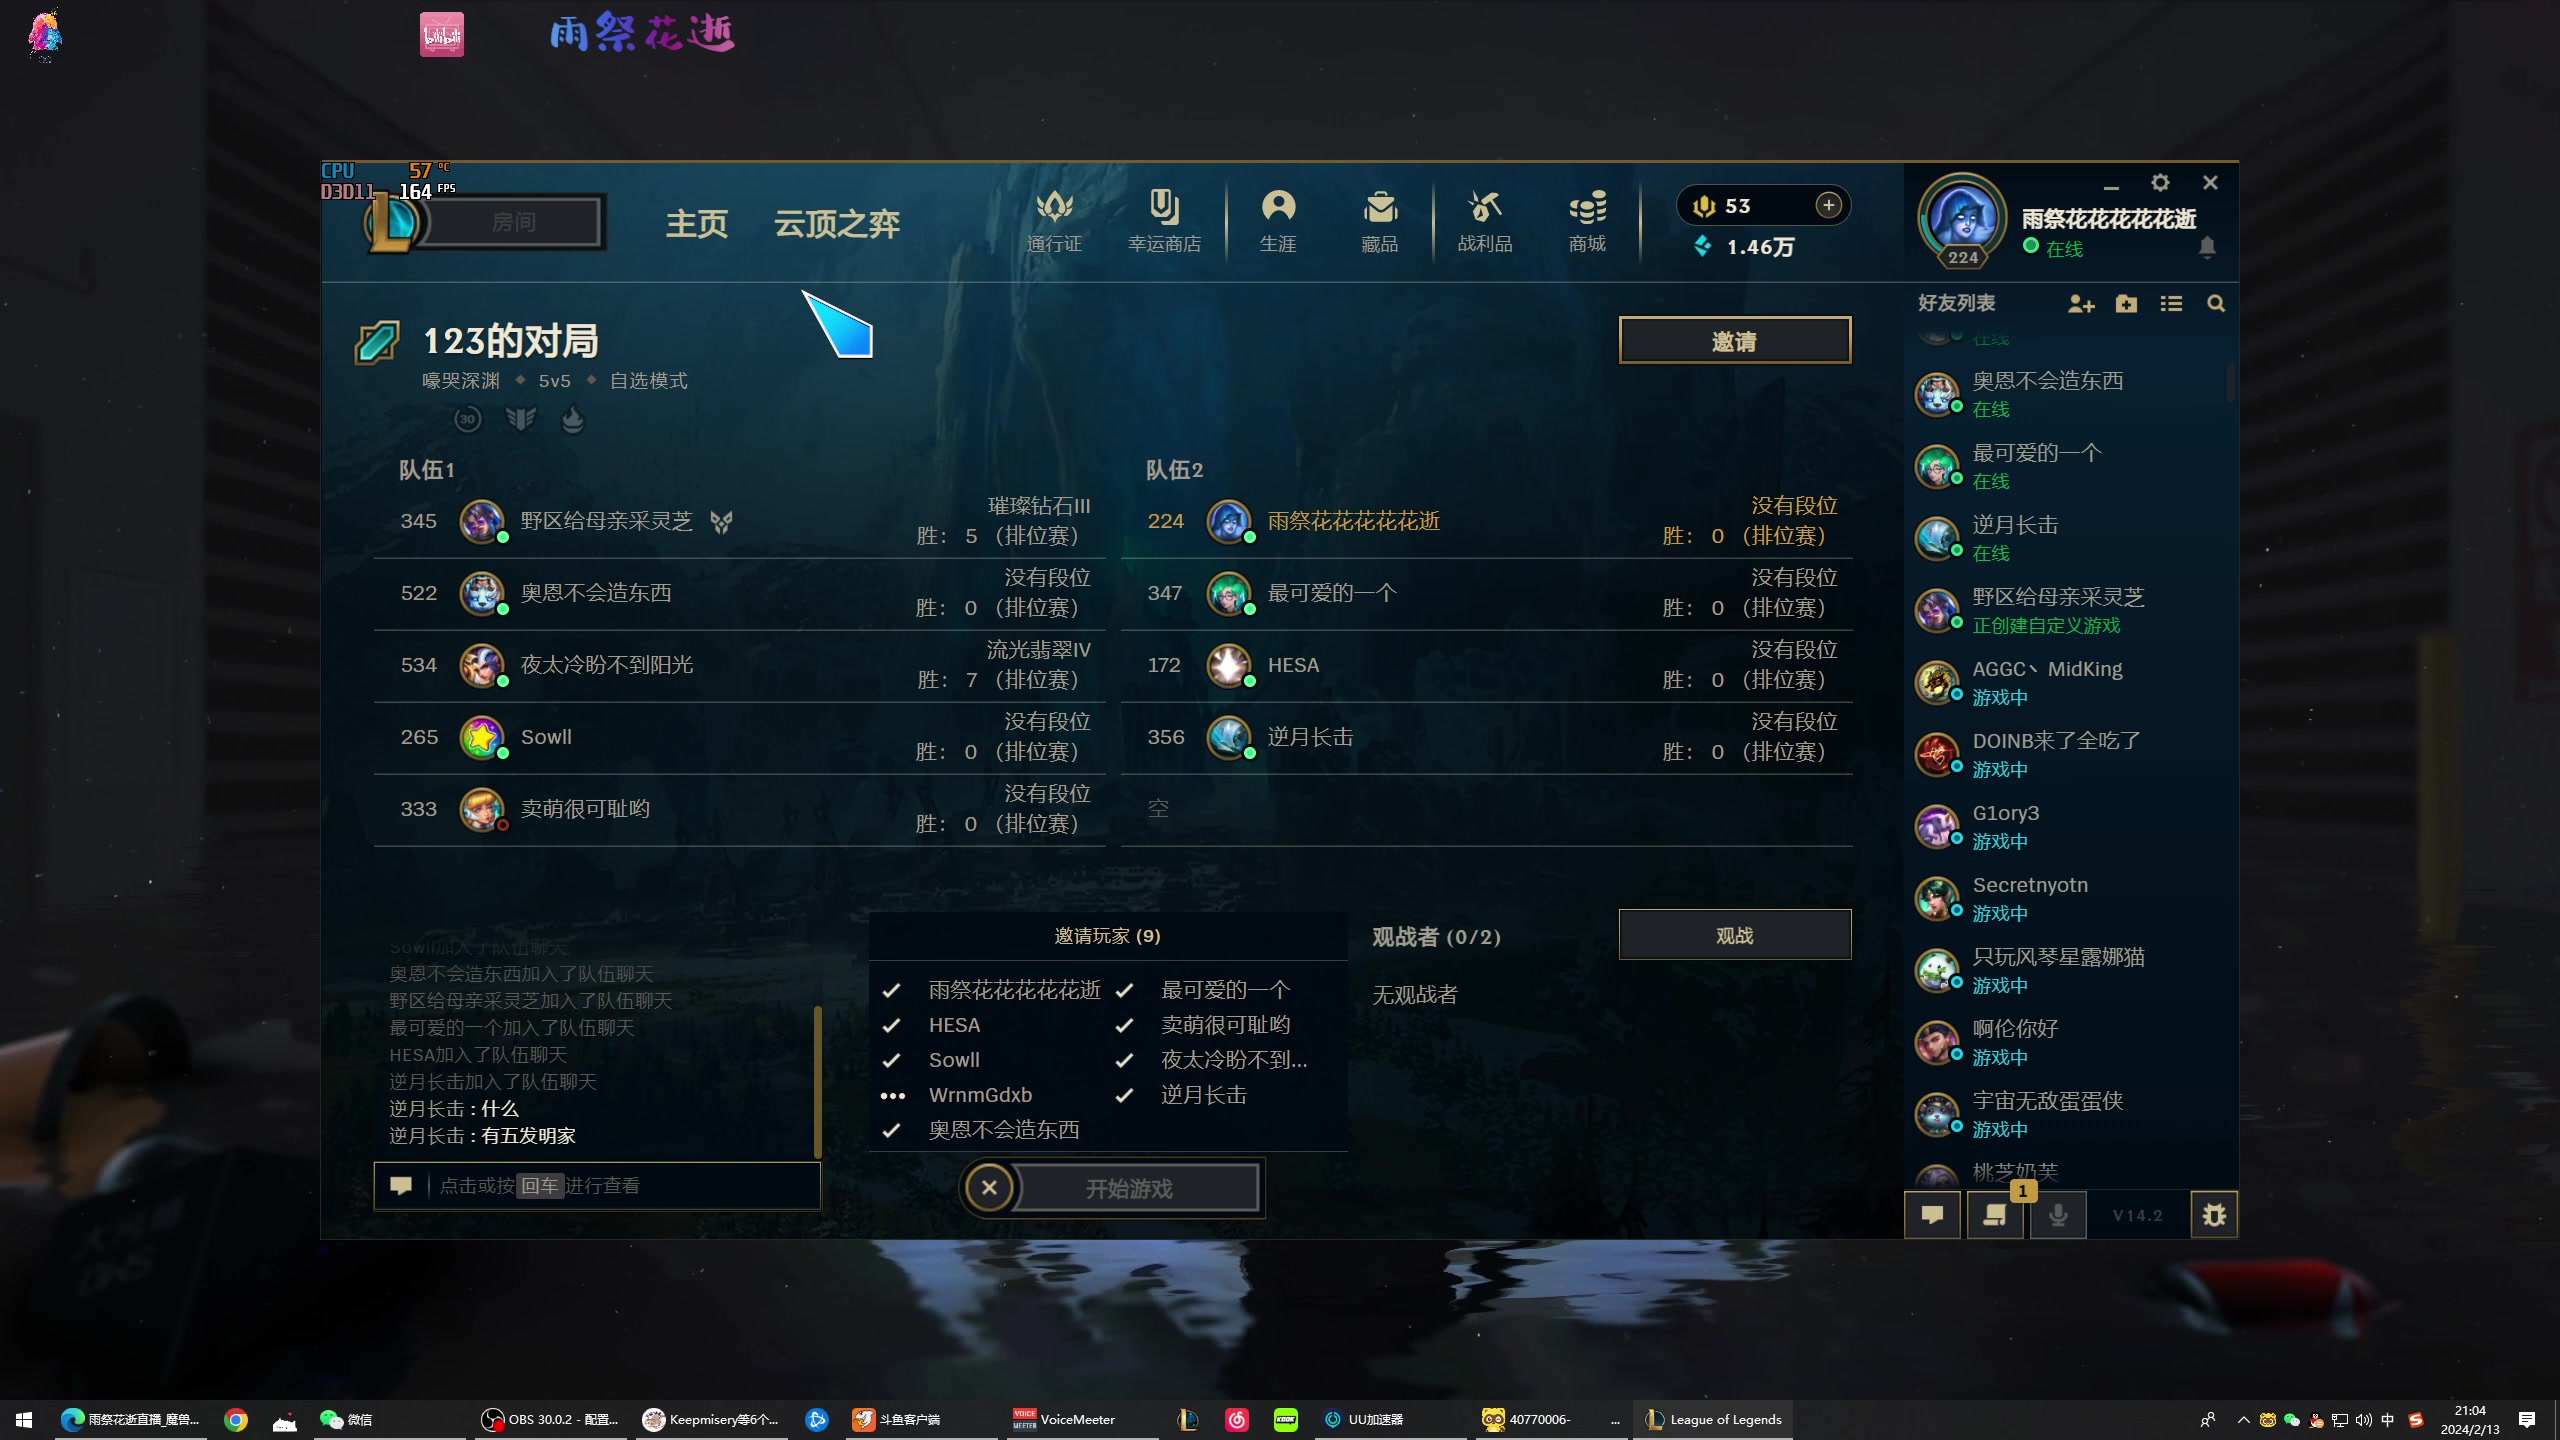This screenshot has height=1440, width=2560.
Task: Click the new folder icon in friends list
Action: [x=2127, y=303]
